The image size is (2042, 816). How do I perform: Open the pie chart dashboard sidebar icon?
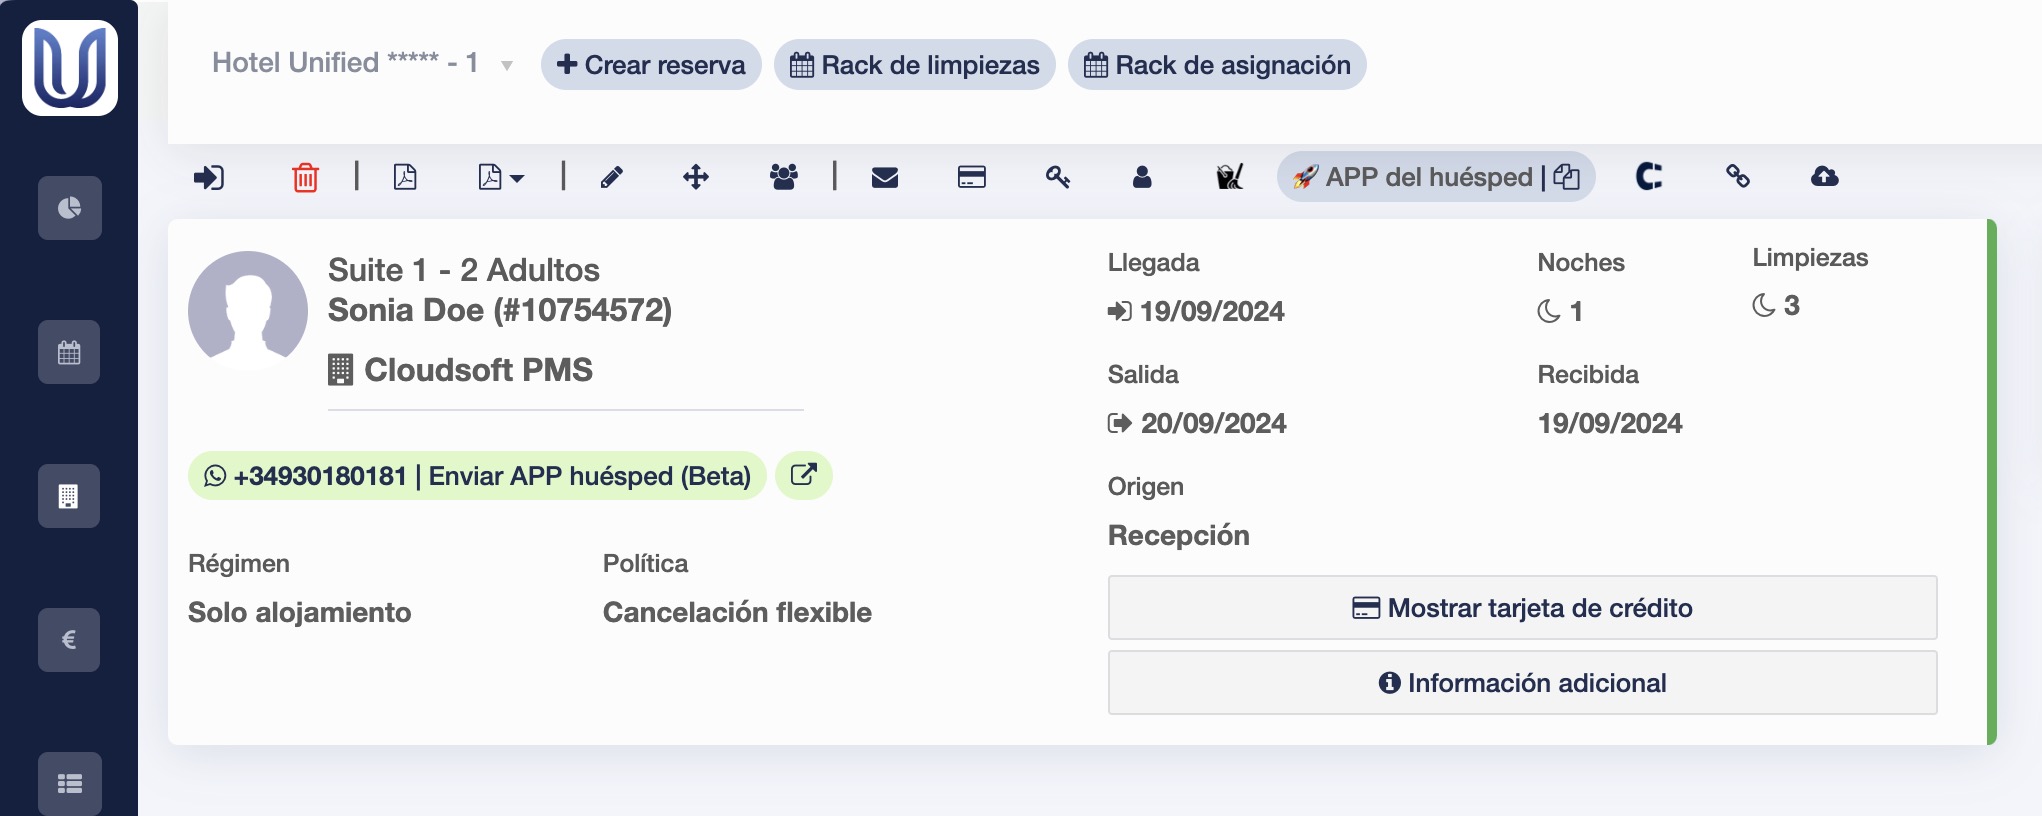click(69, 208)
